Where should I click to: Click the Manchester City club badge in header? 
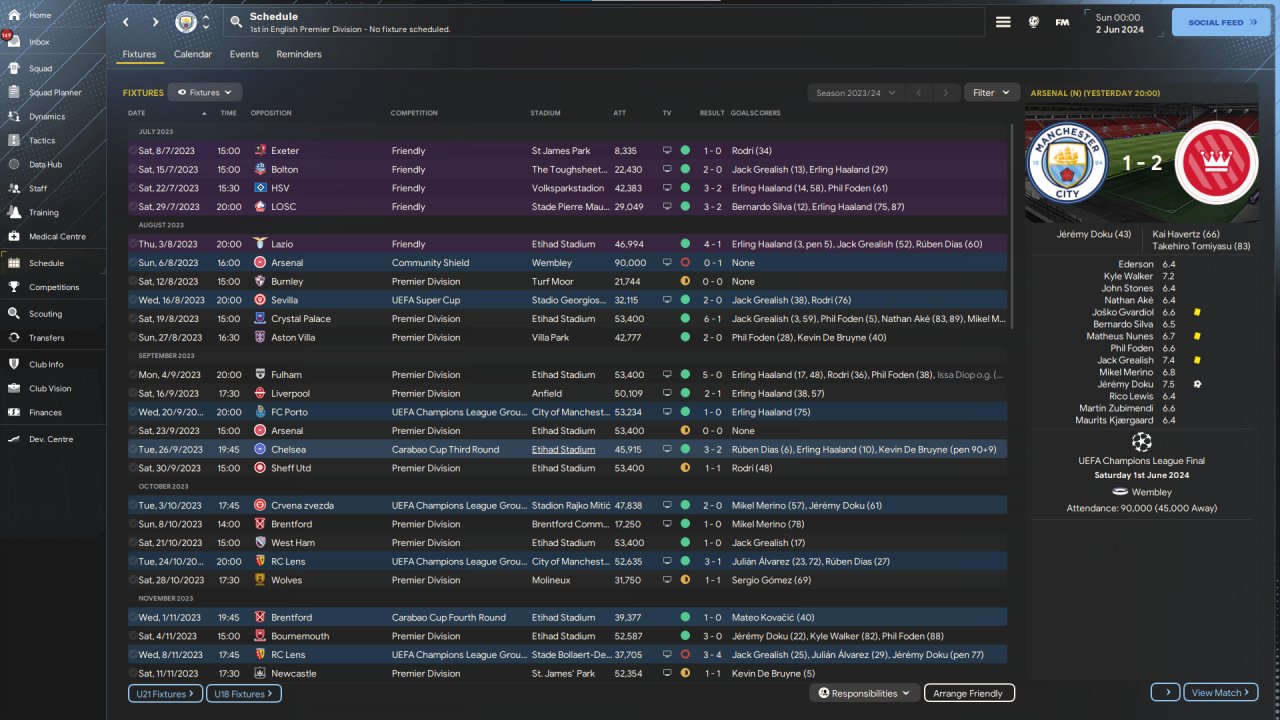tap(186, 22)
